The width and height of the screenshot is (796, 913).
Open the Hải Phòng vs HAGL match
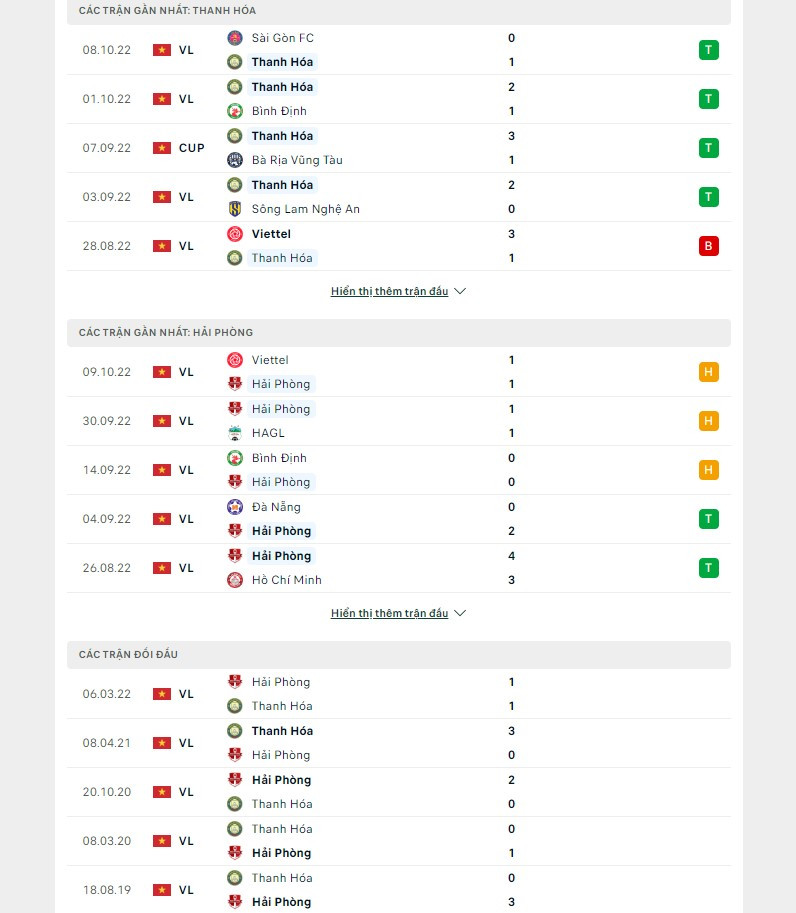398,421
